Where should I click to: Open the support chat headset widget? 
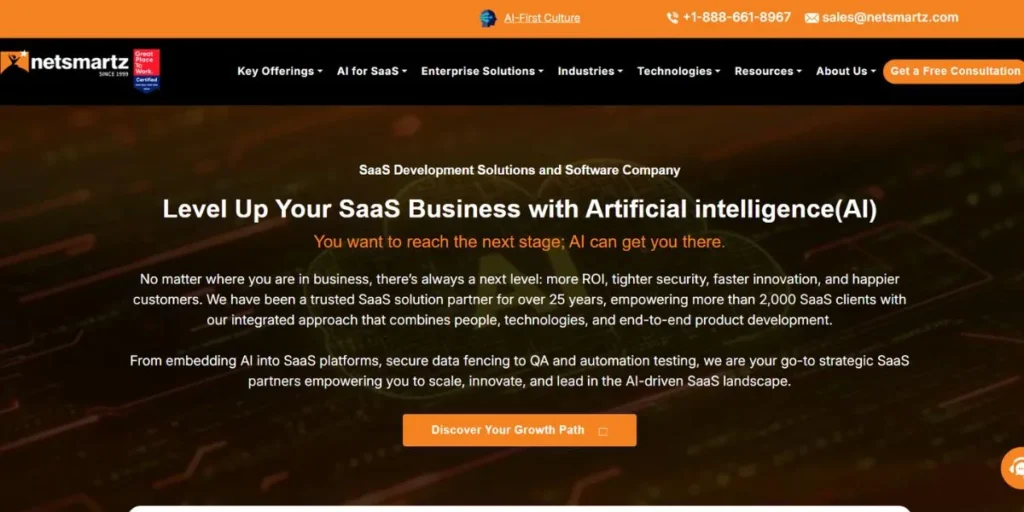point(1015,467)
